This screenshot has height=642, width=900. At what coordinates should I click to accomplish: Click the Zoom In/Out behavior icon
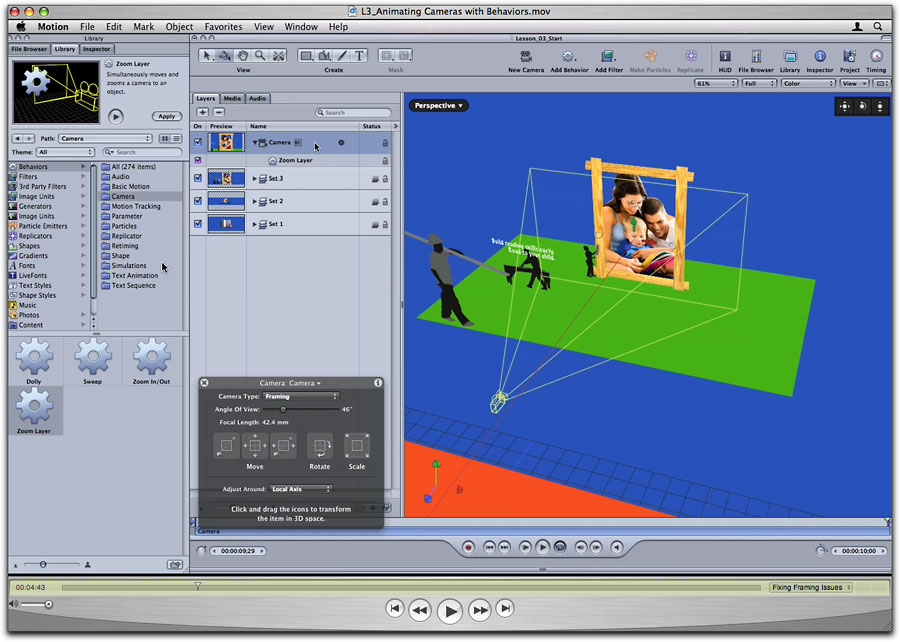(x=152, y=356)
